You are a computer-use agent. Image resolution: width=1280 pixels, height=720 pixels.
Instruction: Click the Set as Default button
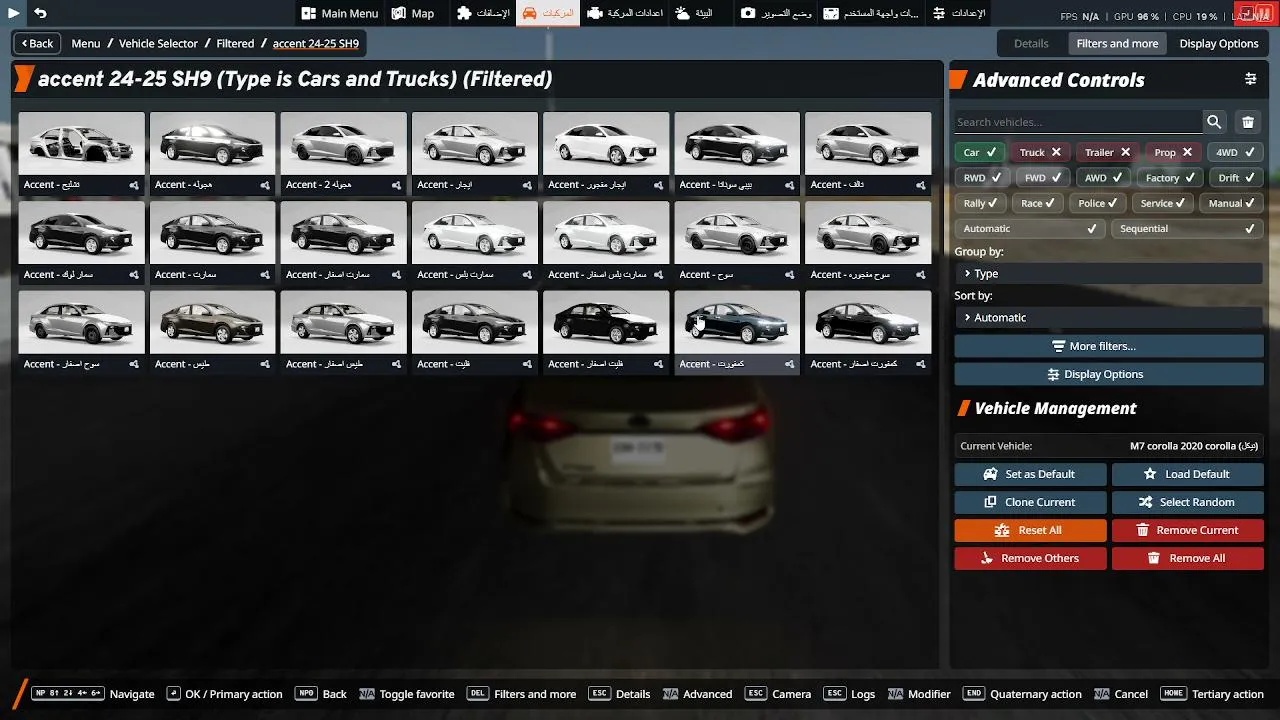point(1030,474)
